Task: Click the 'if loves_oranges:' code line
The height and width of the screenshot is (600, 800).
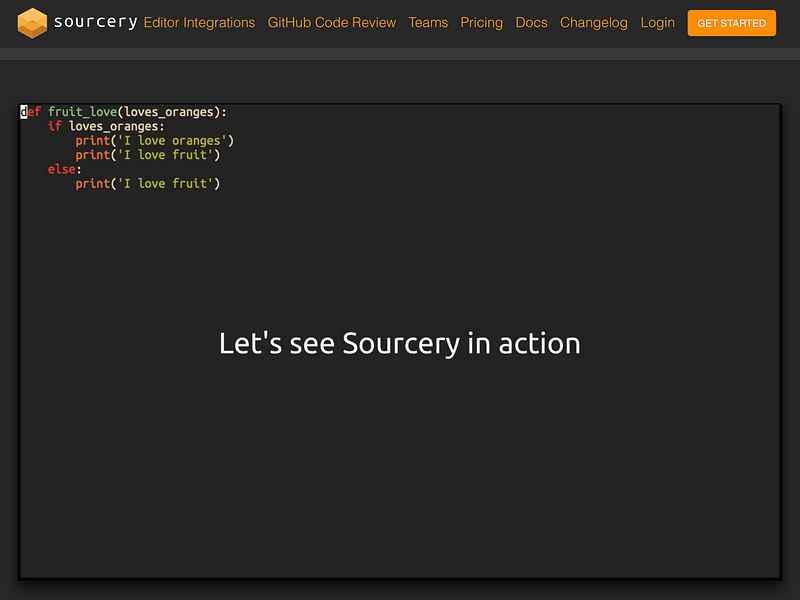Action: [x=106, y=126]
